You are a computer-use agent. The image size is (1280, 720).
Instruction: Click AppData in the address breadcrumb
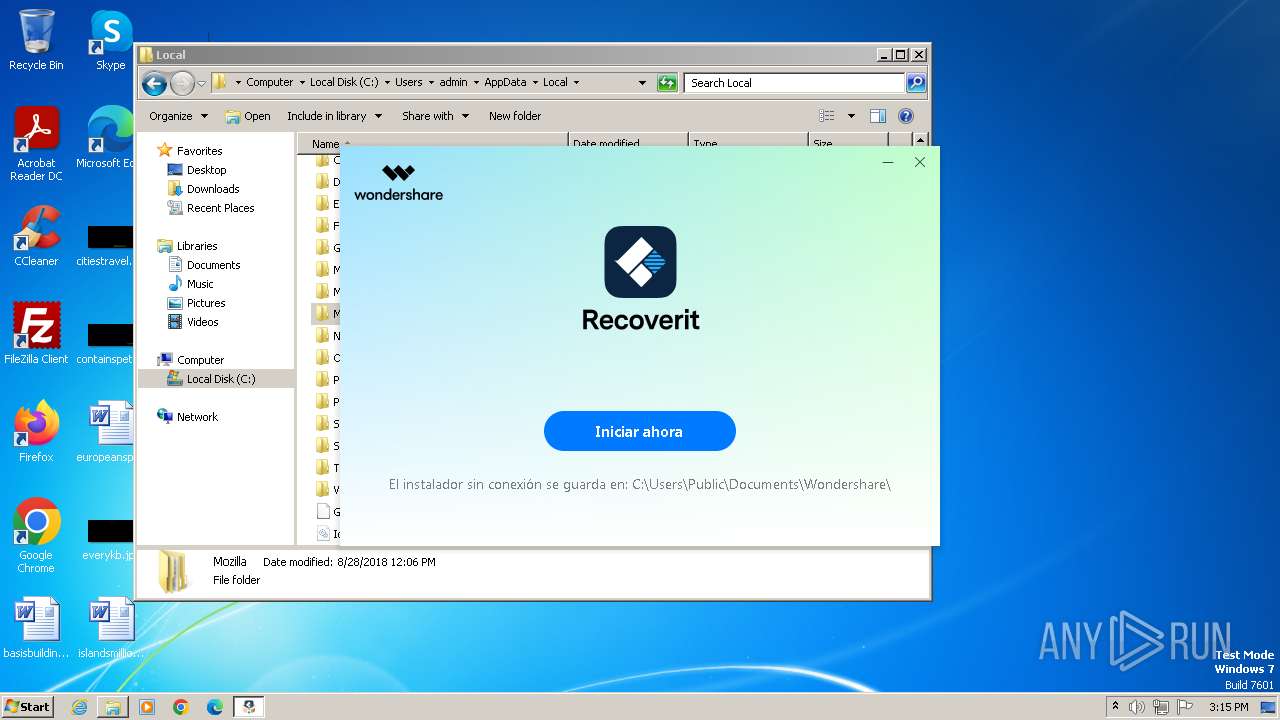[505, 83]
